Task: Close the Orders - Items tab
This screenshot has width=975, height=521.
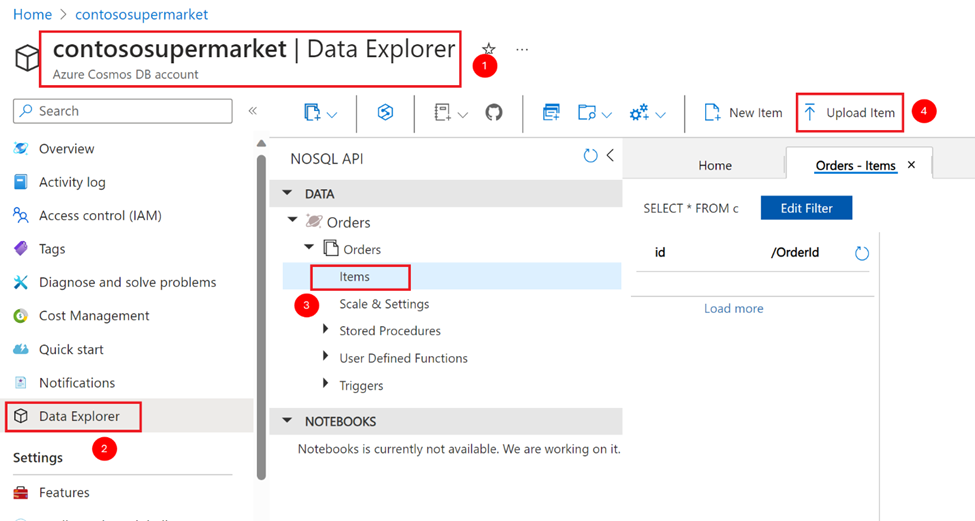Action: click(x=912, y=165)
